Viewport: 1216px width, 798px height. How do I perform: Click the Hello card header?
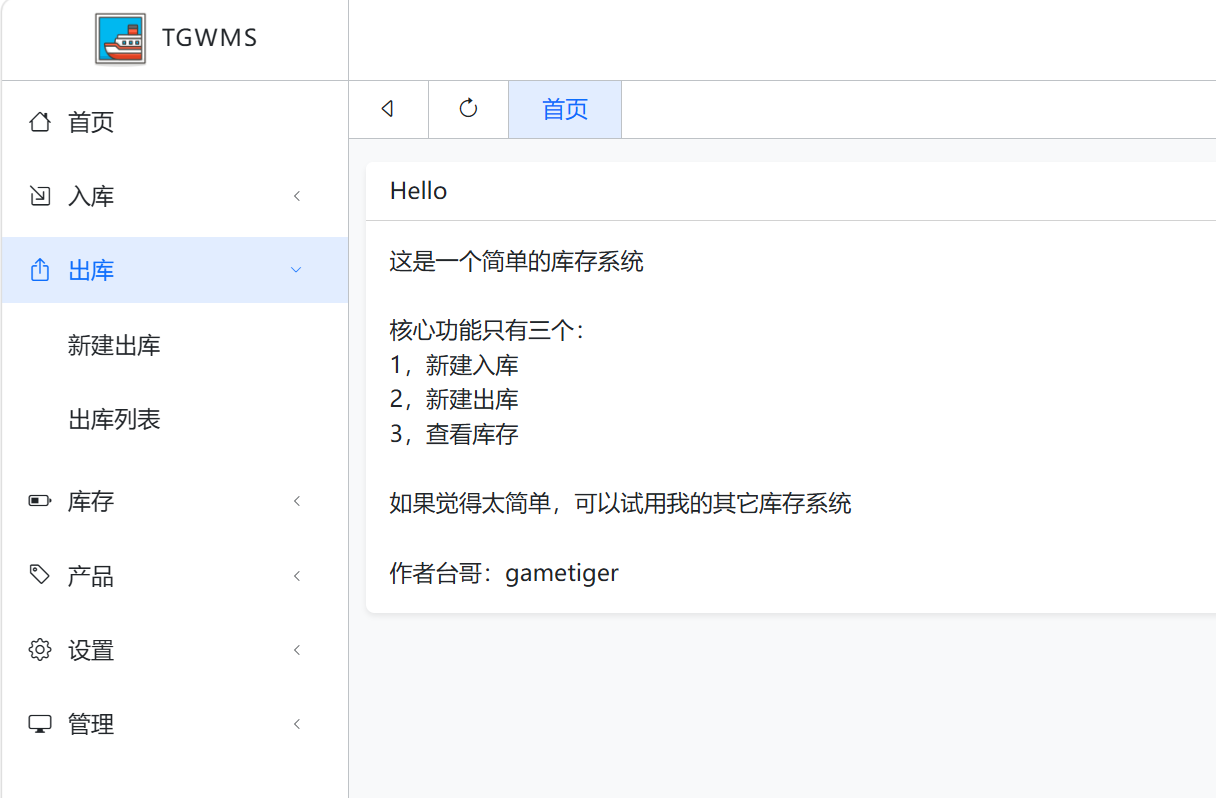[x=791, y=191]
